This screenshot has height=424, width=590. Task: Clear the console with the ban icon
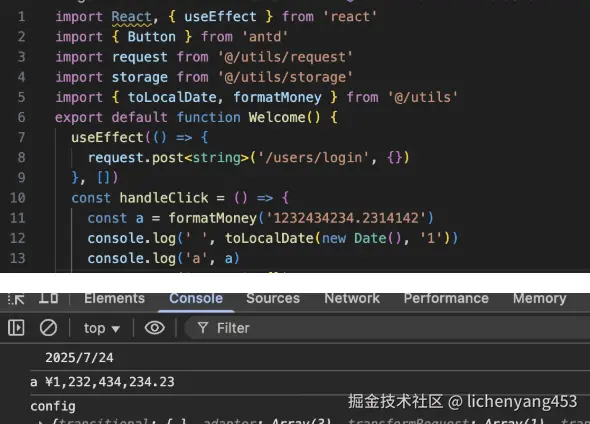tap(49, 328)
